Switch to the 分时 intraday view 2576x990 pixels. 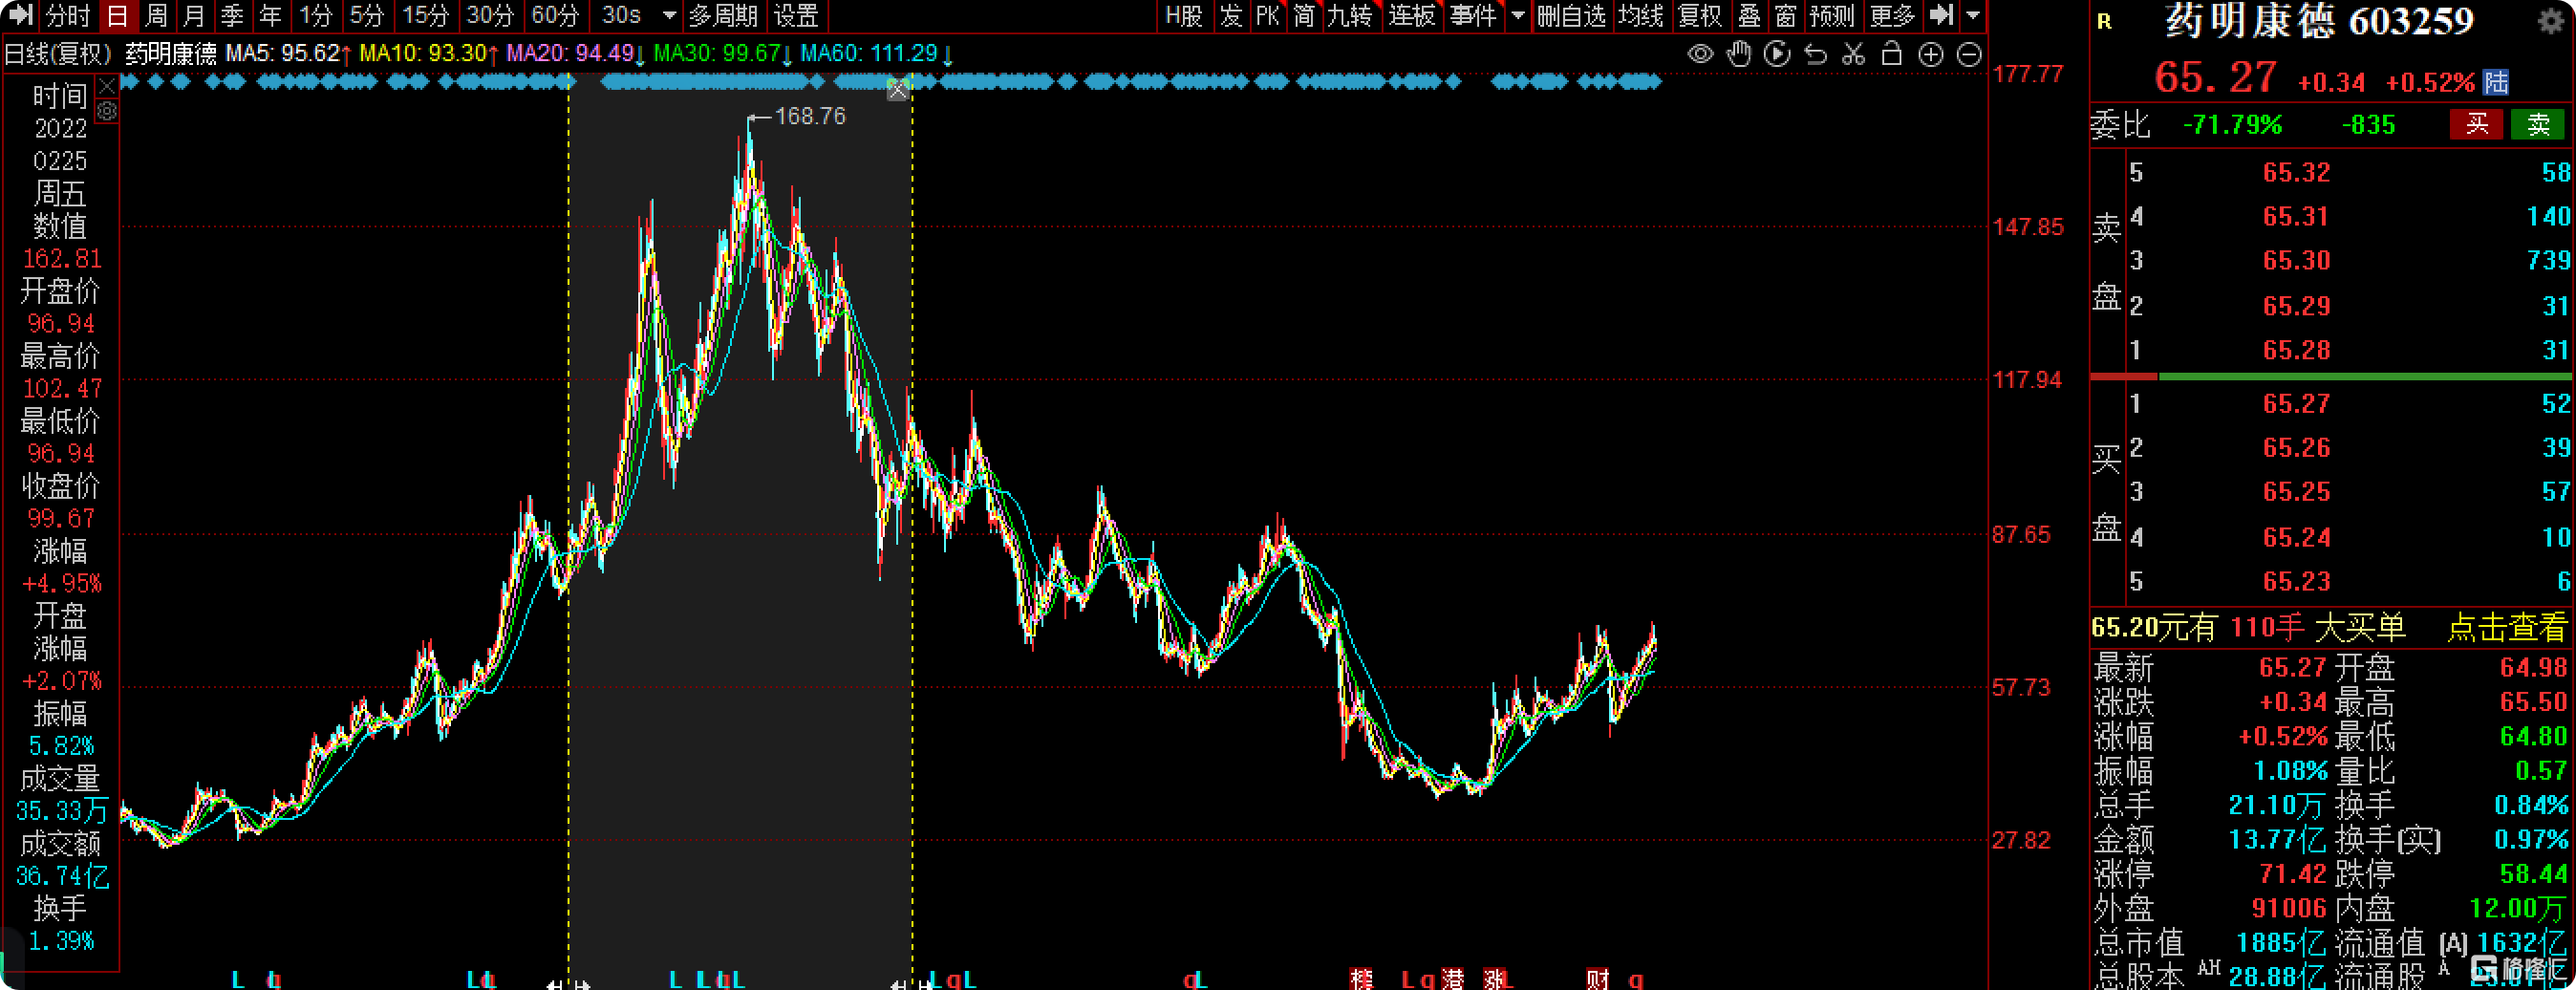click(67, 15)
